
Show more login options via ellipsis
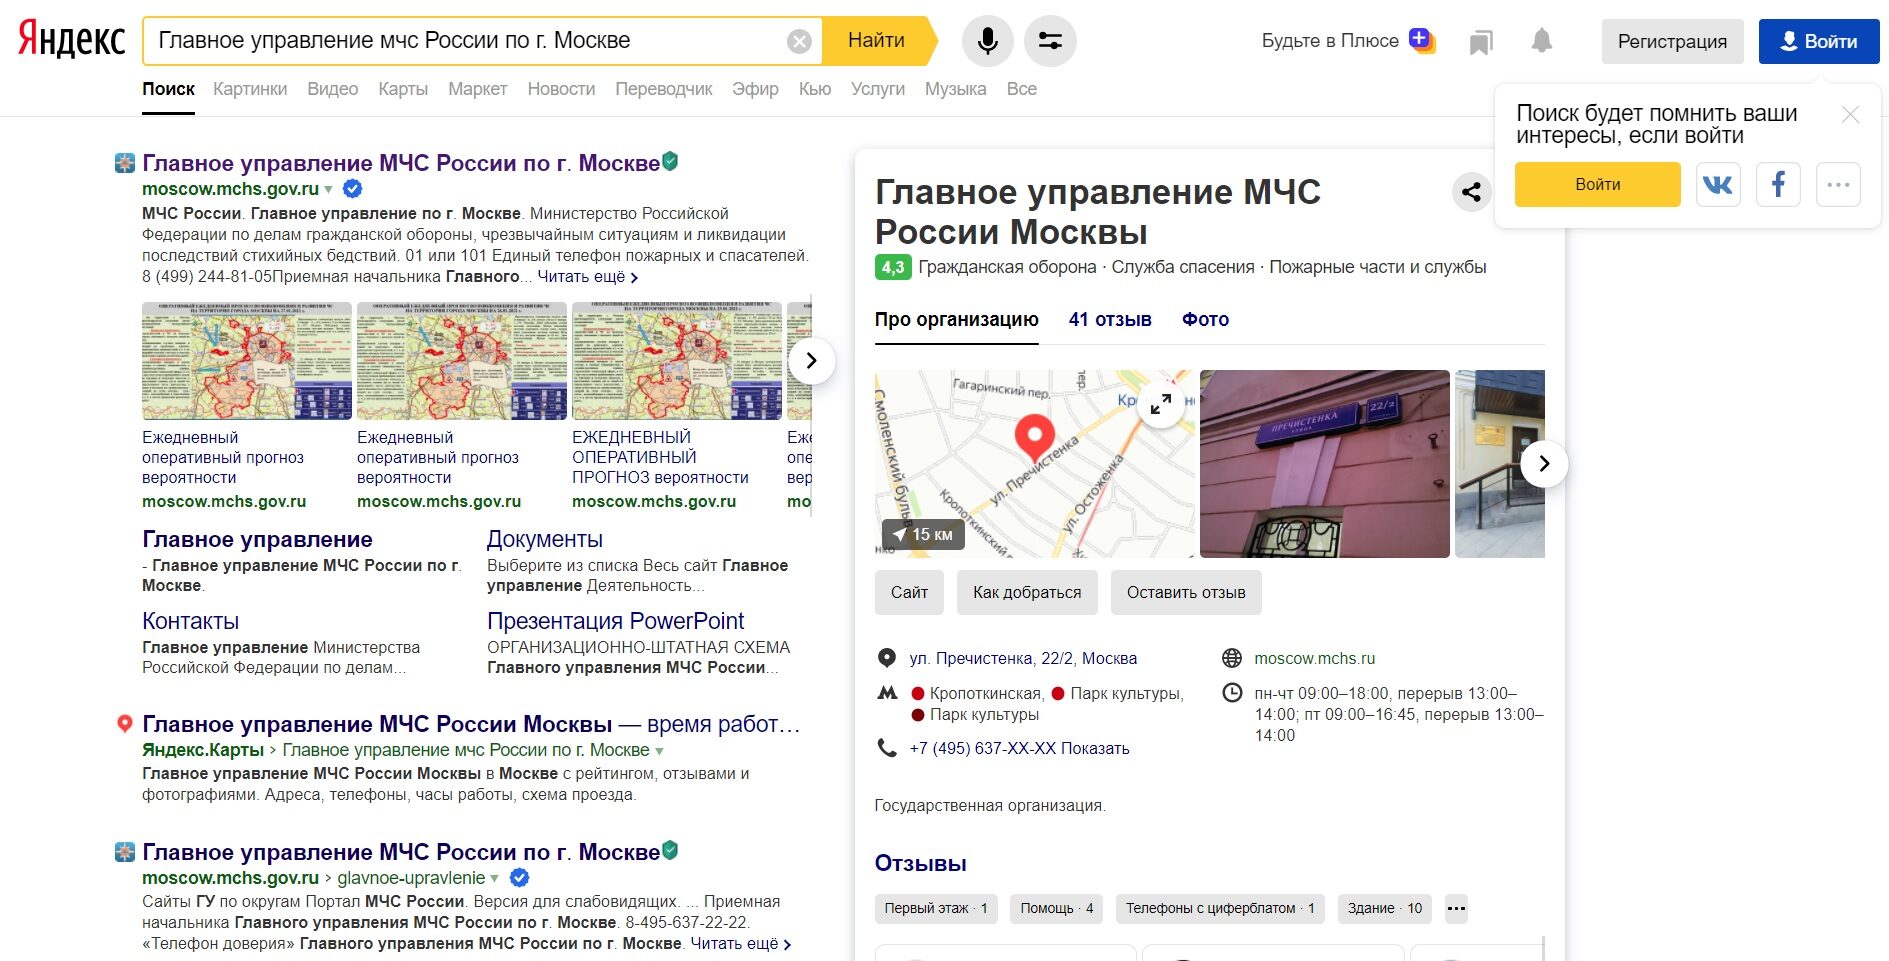pos(1838,184)
